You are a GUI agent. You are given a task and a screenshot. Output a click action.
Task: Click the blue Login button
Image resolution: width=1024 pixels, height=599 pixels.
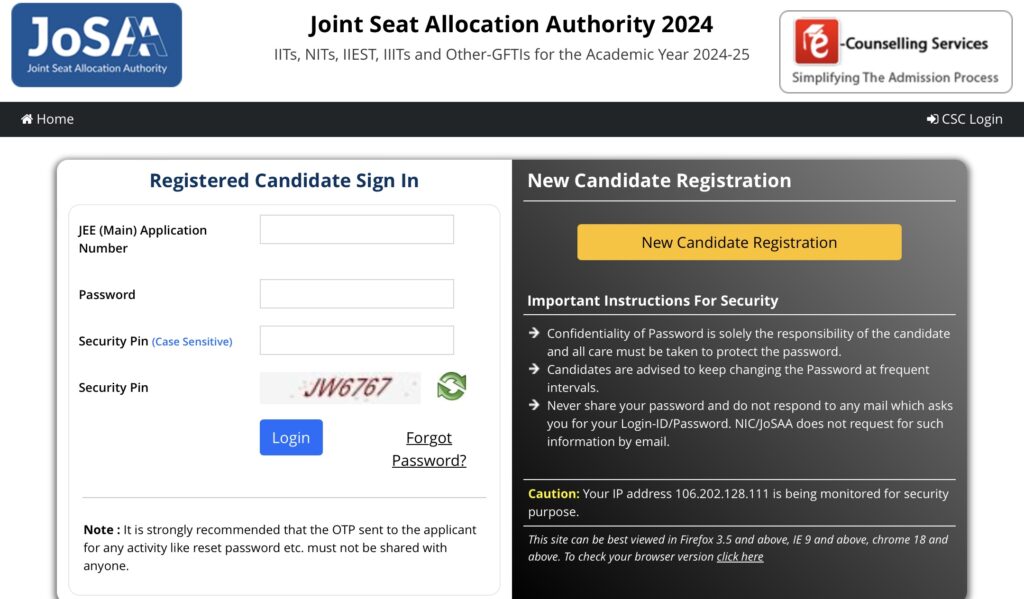[291, 437]
